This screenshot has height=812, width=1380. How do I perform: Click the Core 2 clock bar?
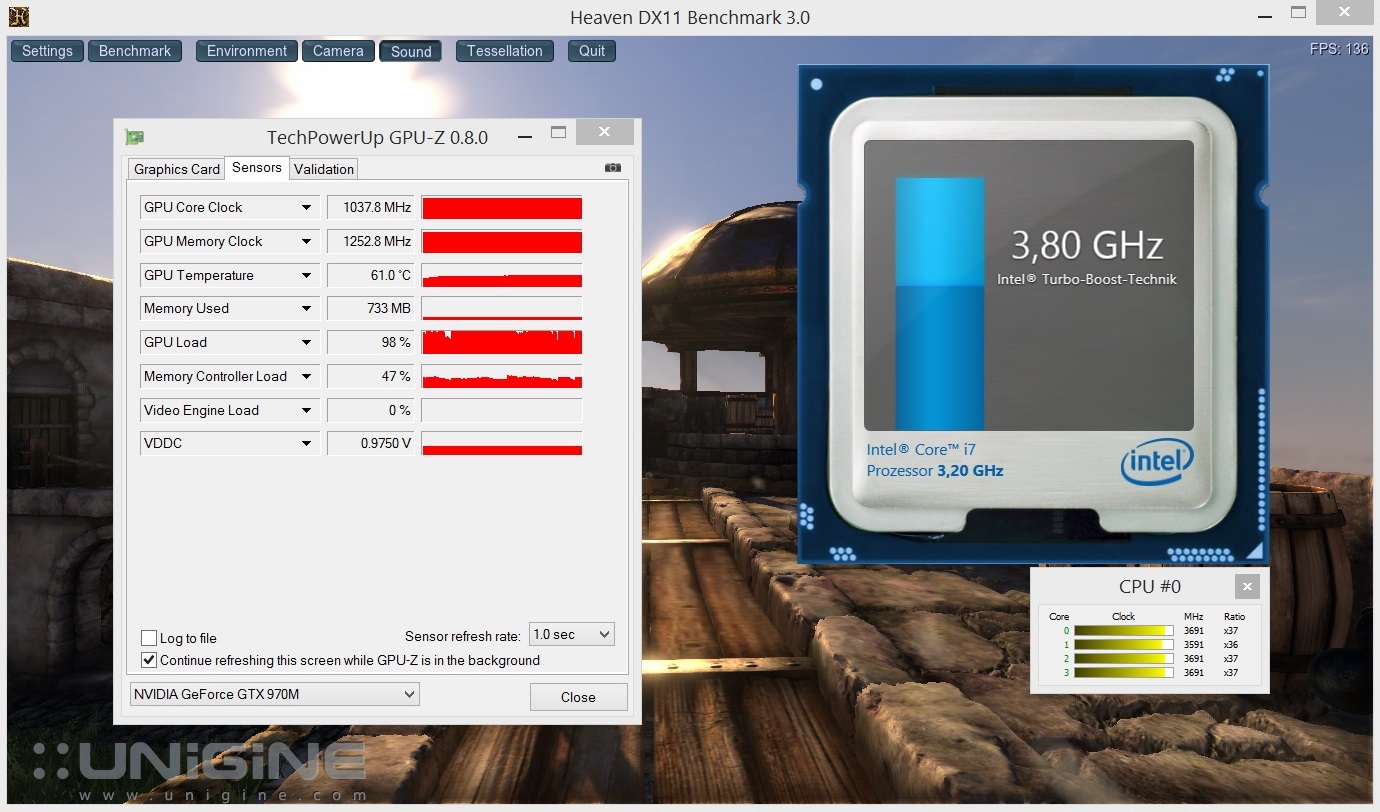[1123, 659]
